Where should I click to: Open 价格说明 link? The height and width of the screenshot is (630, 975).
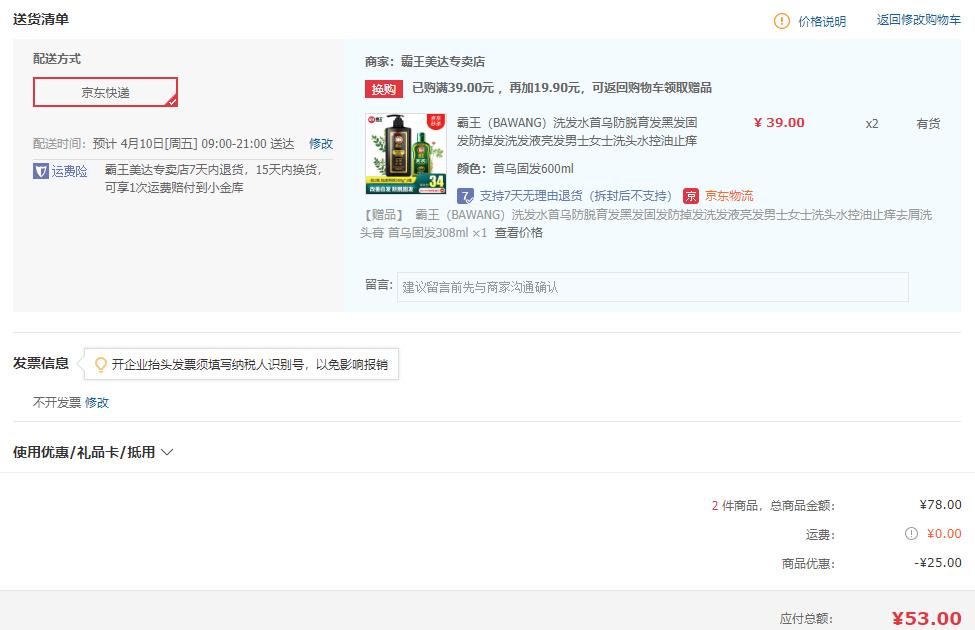coord(822,21)
